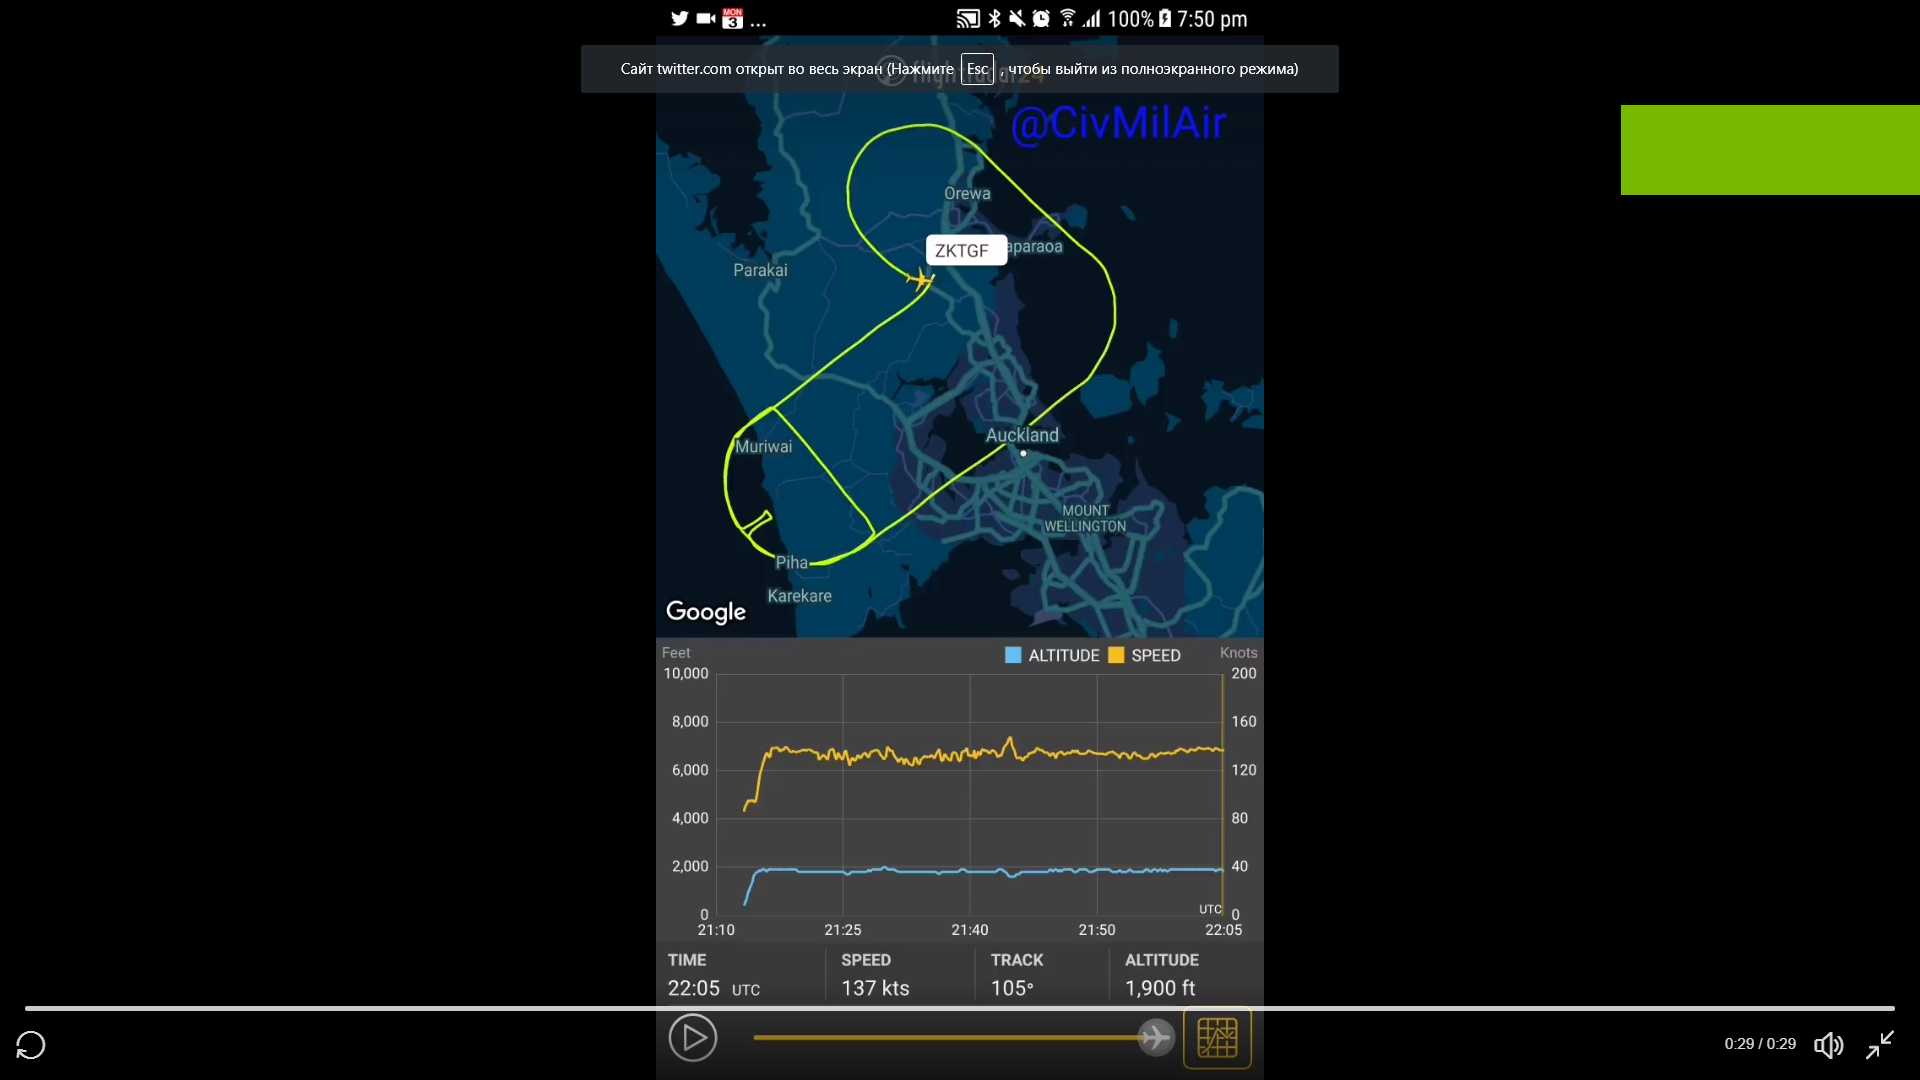Click the Auckland city label on map
Screen dimensions: 1920x1080
click(1022, 435)
